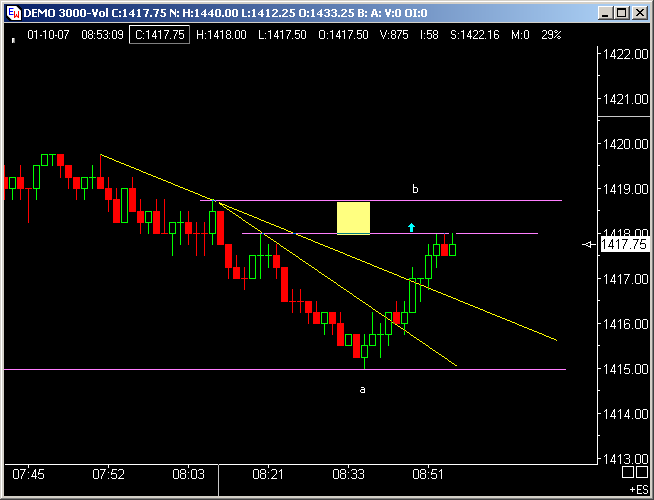Image resolution: width=654 pixels, height=500 pixels.
Task: Minimize the DEMO 3000-Vol chart window
Action: point(605,13)
